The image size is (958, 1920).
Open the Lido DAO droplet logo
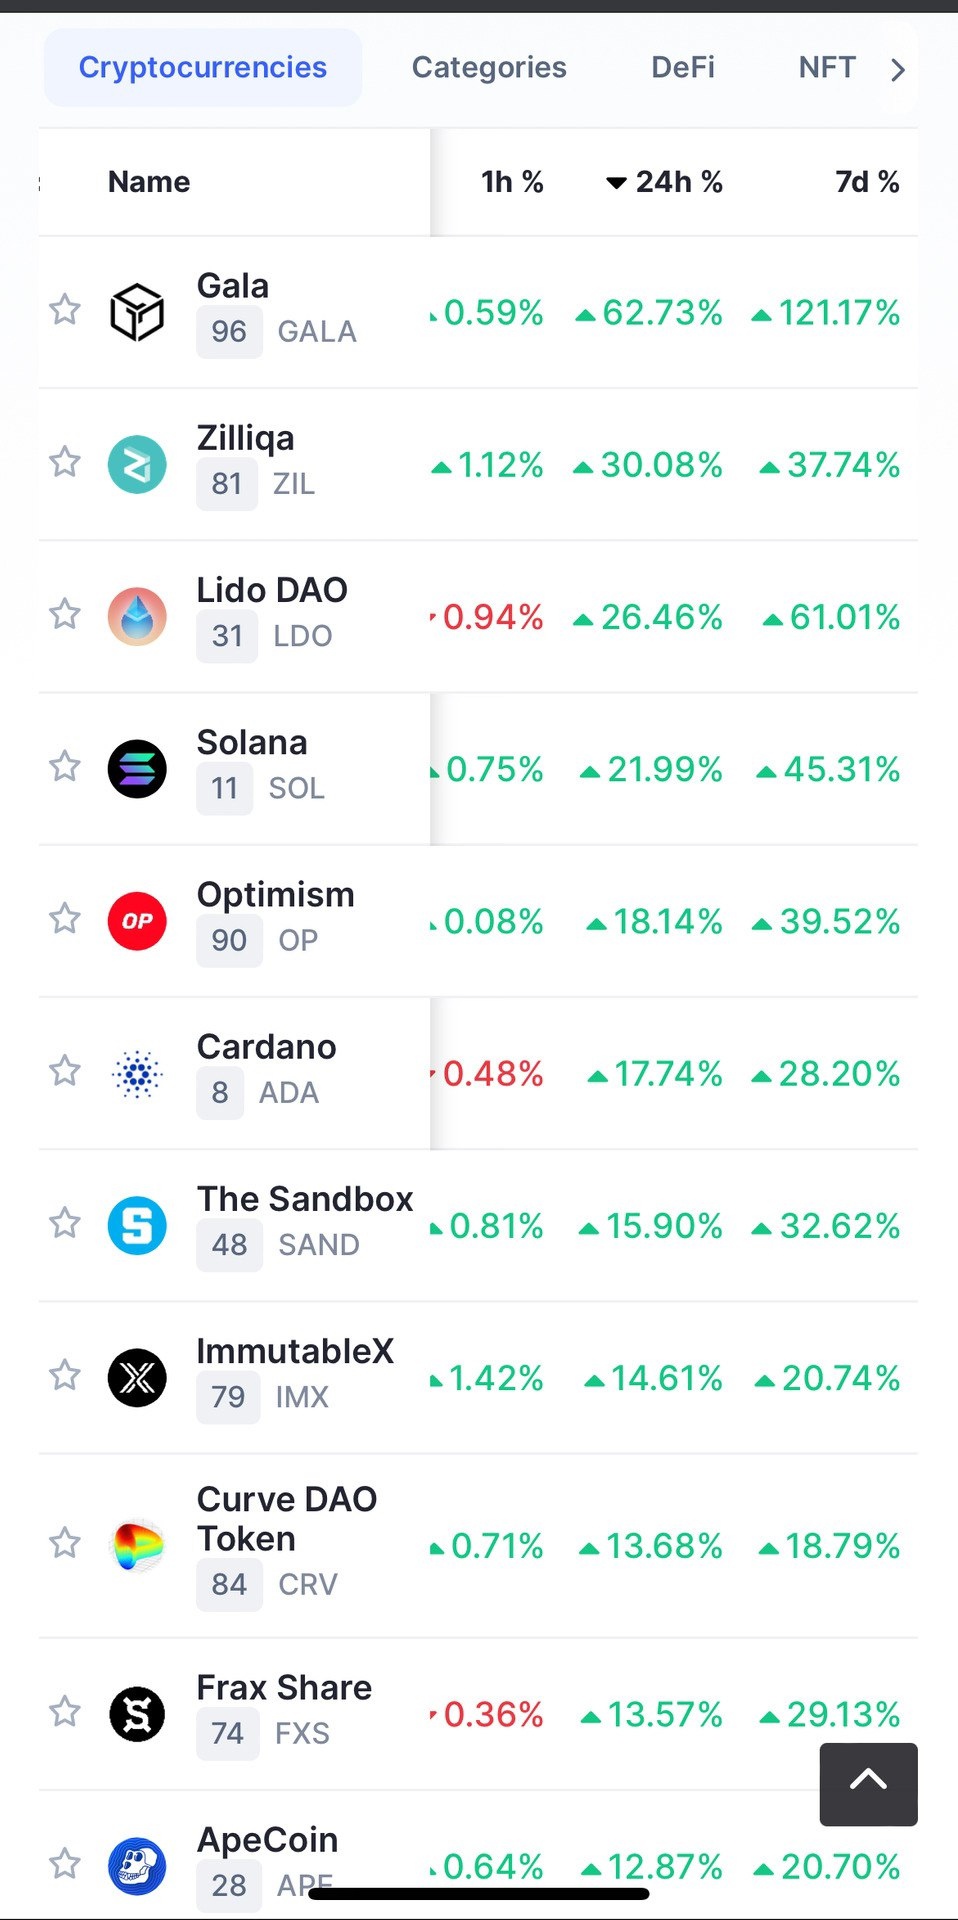point(137,616)
